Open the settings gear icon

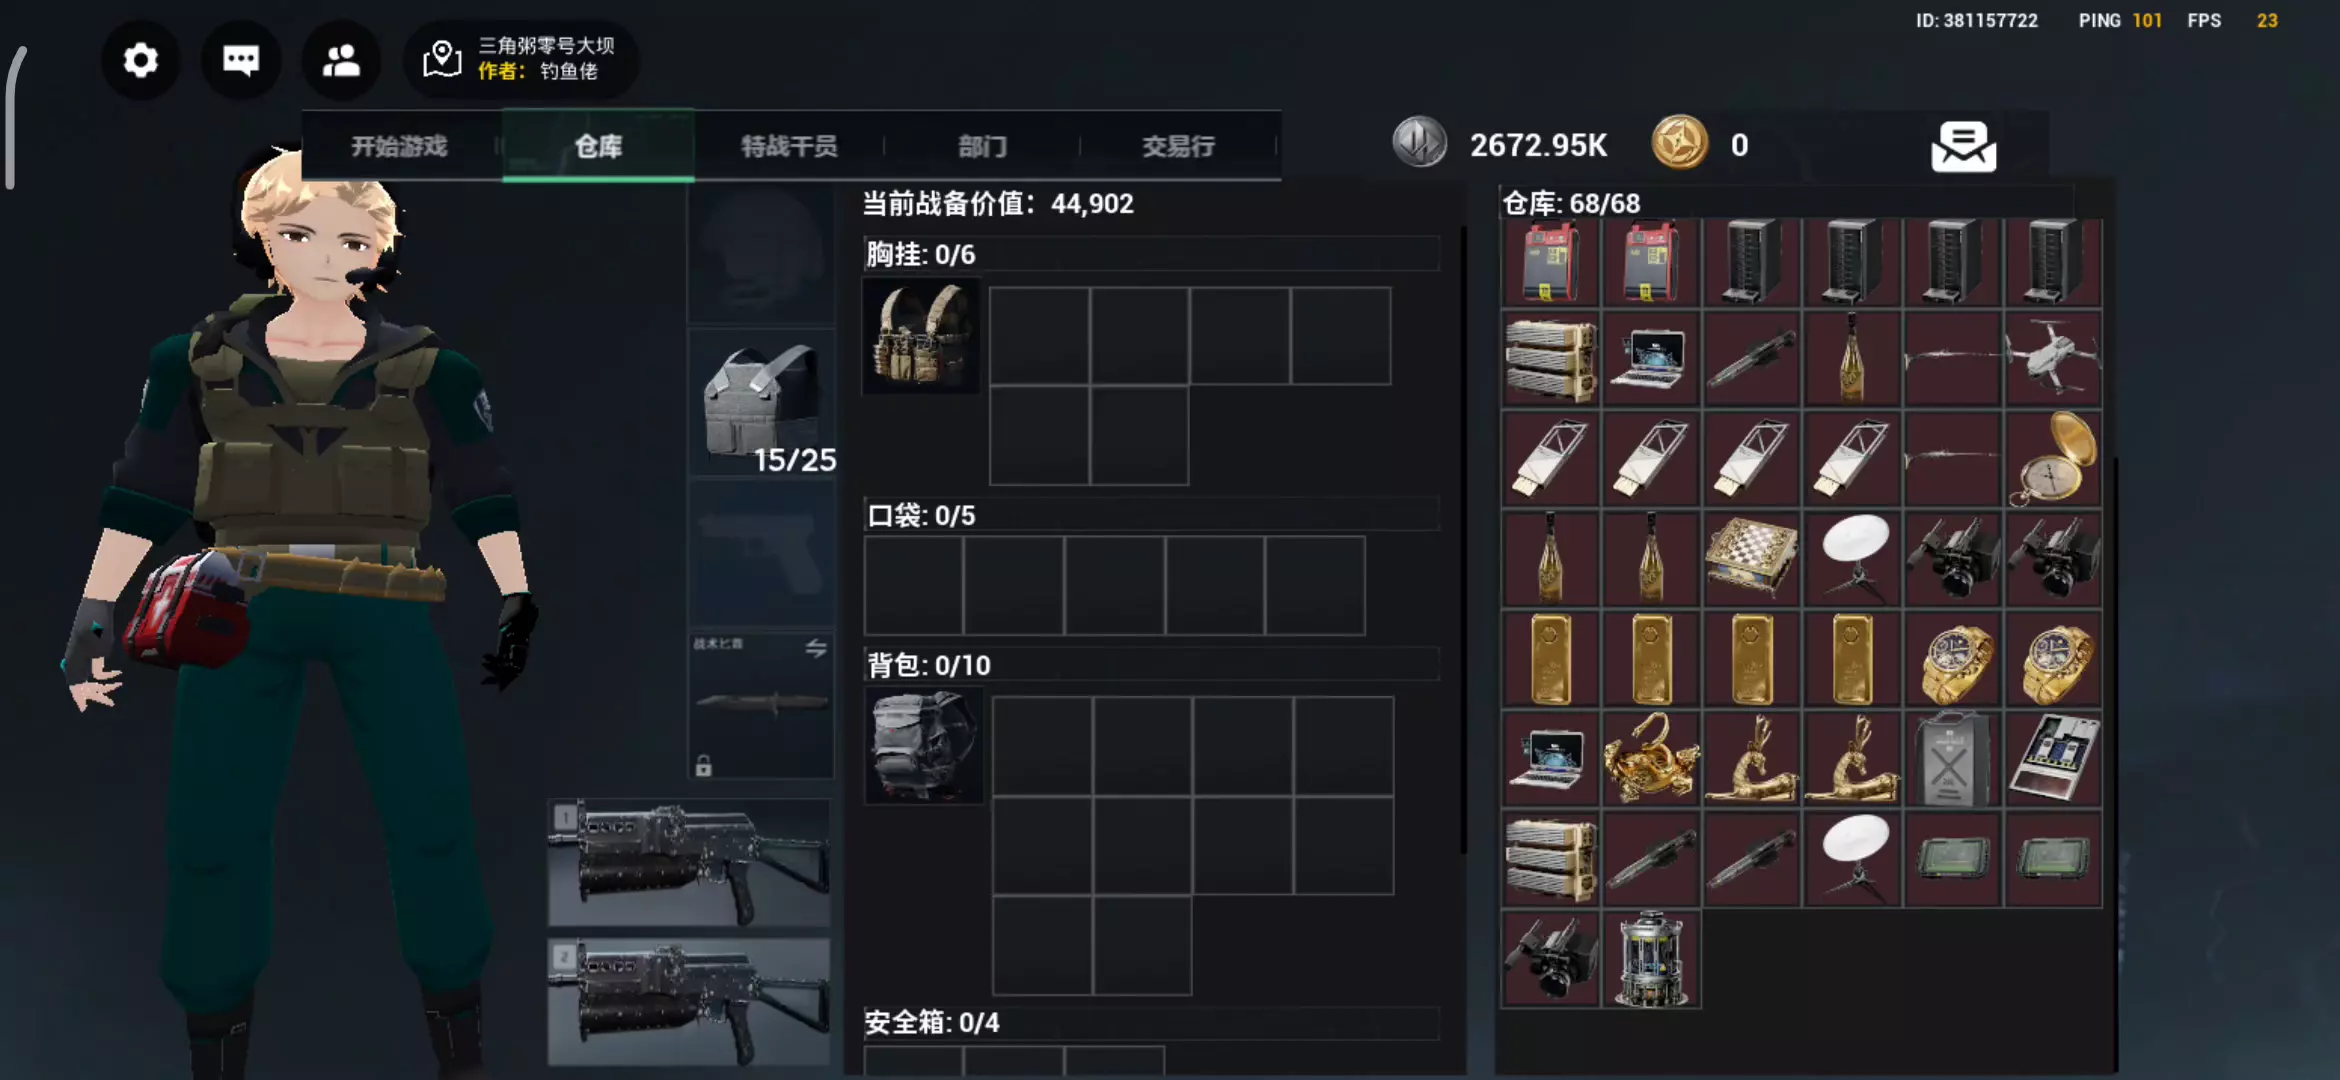click(141, 61)
